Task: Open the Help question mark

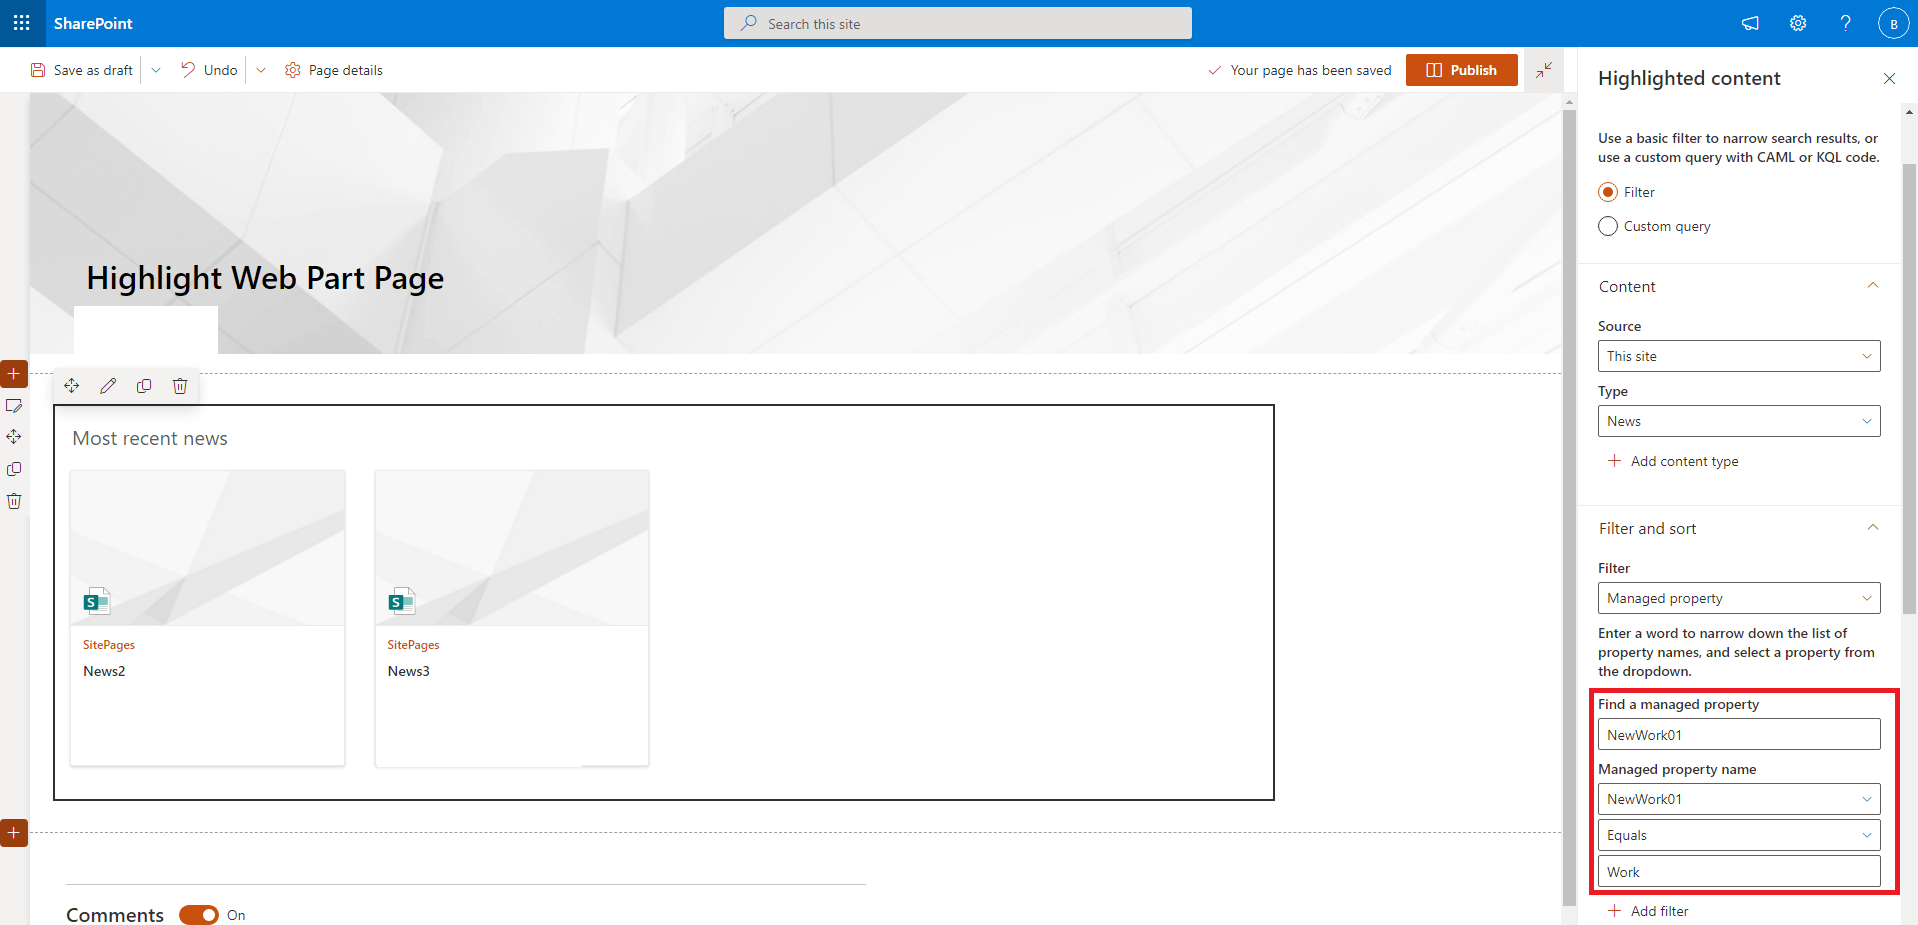Action: coord(1846,23)
